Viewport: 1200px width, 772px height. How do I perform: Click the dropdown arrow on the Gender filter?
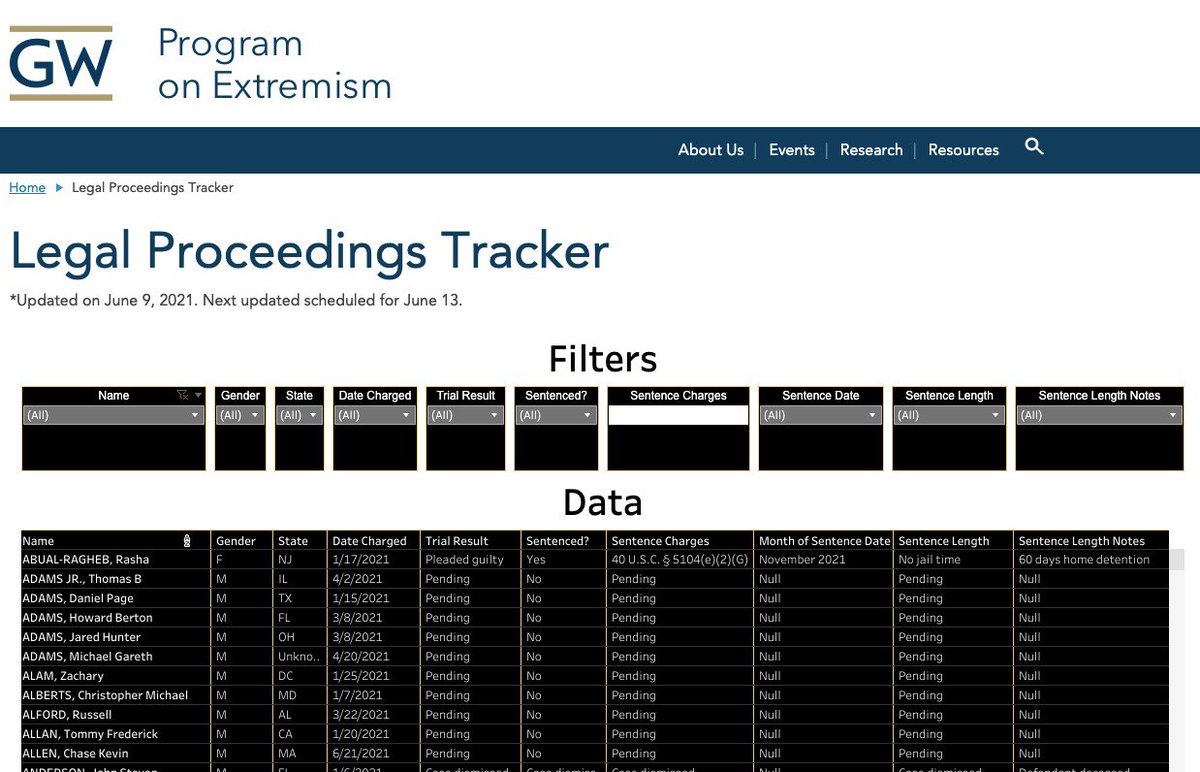click(x=255, y=415)
